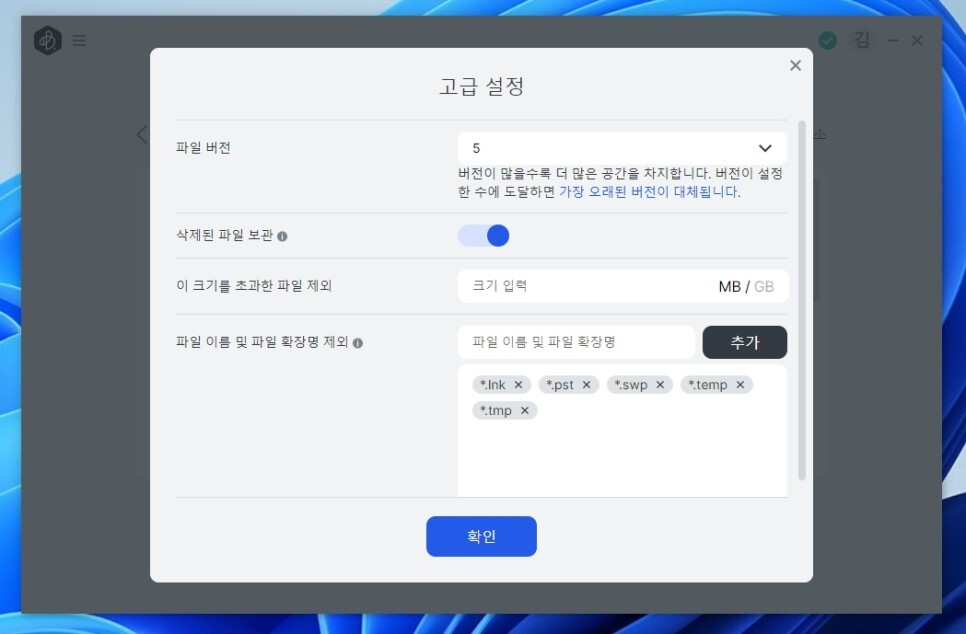This screenshot has height=634, width=966.
Task: Open the 가장 오래된 버전이 대체됩니다 link
Action: (x=649, y=192)
